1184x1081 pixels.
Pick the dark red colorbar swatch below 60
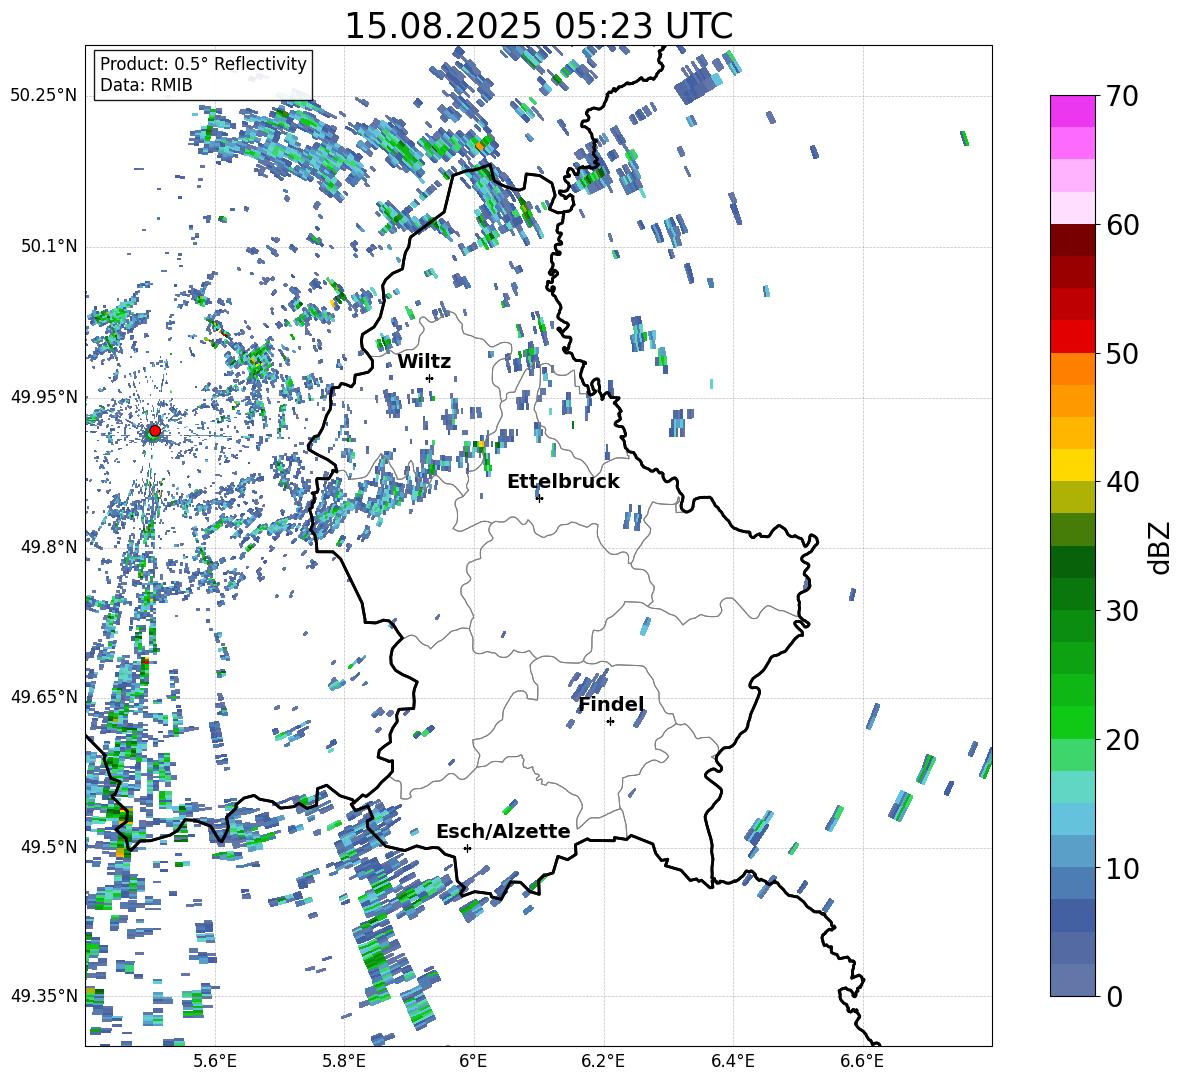click(1073, 240)
